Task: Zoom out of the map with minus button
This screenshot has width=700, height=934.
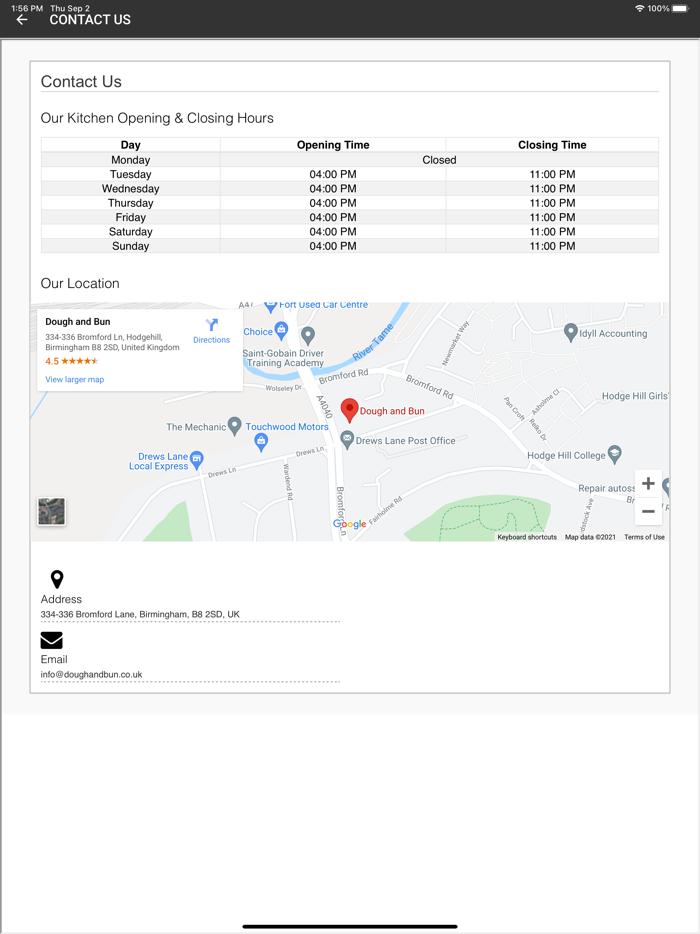Action: coord(648,511)
